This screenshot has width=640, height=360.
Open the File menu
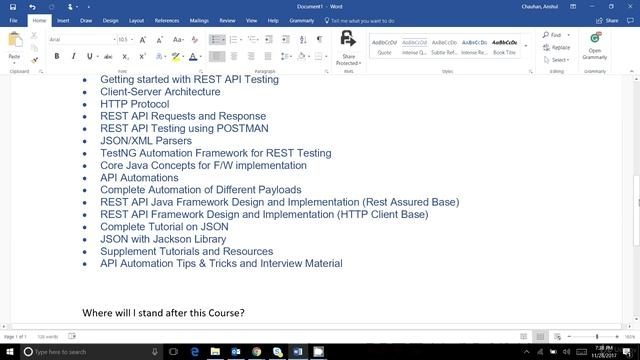(13, 20)
